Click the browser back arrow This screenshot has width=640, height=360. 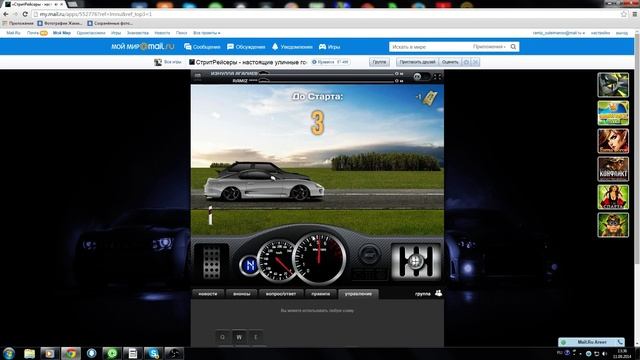click(6, 14)
